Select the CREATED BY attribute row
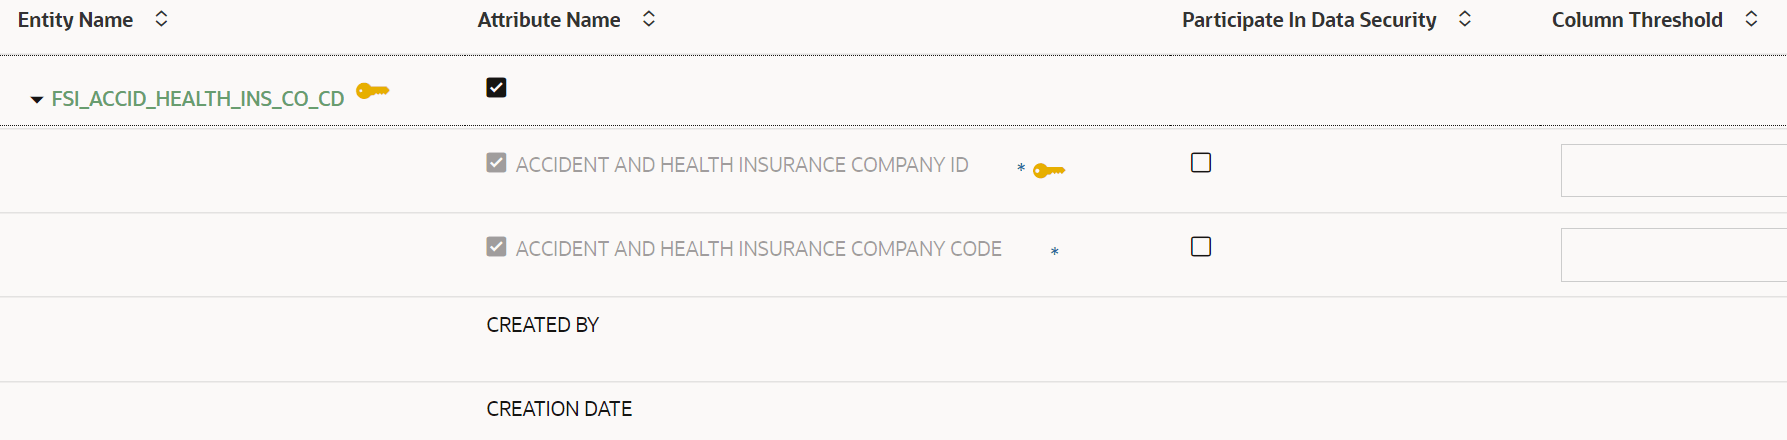 (893, 339)
